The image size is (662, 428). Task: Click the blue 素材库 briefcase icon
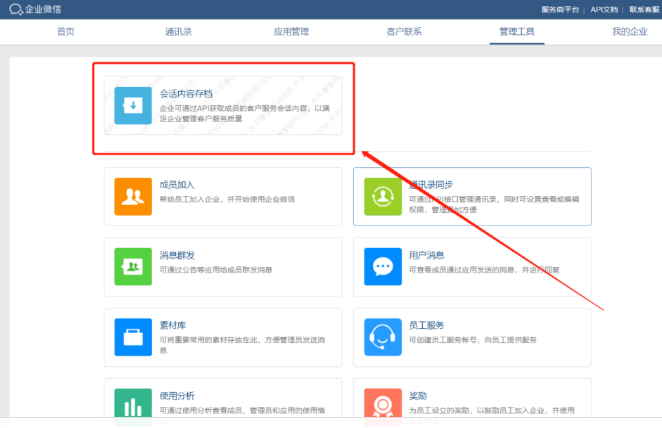click(133, 337)
